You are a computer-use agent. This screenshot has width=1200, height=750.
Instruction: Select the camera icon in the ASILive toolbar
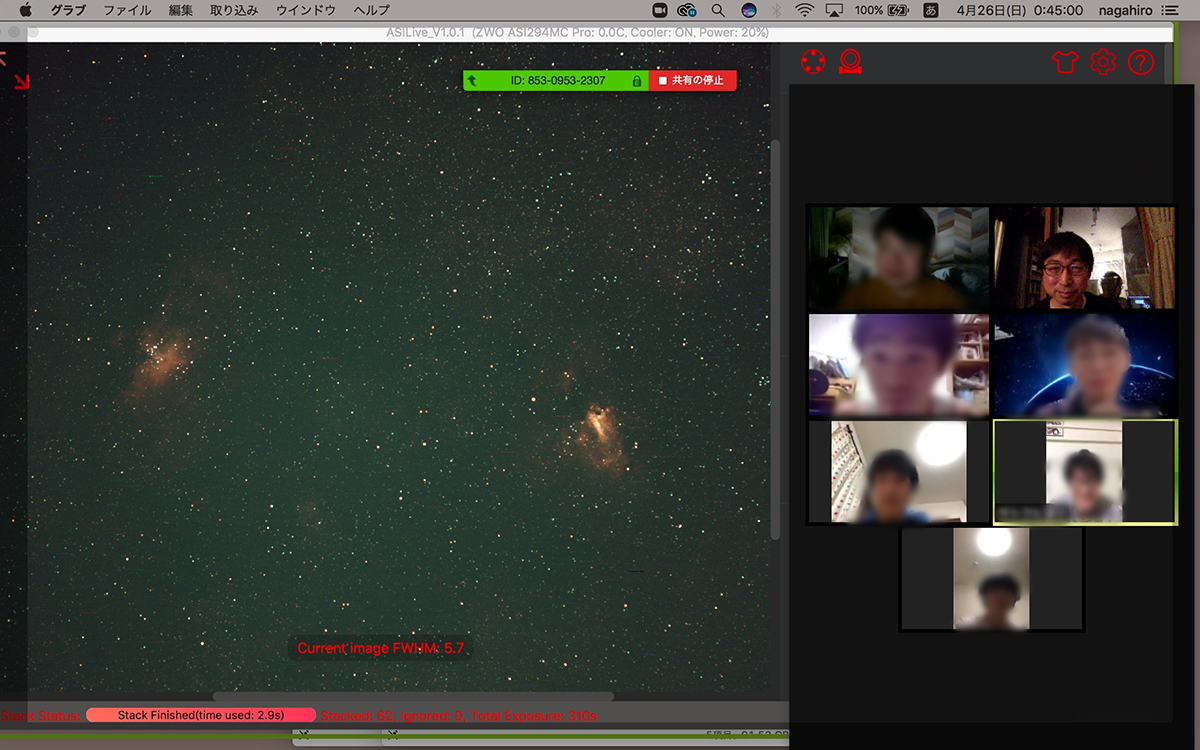849,62
